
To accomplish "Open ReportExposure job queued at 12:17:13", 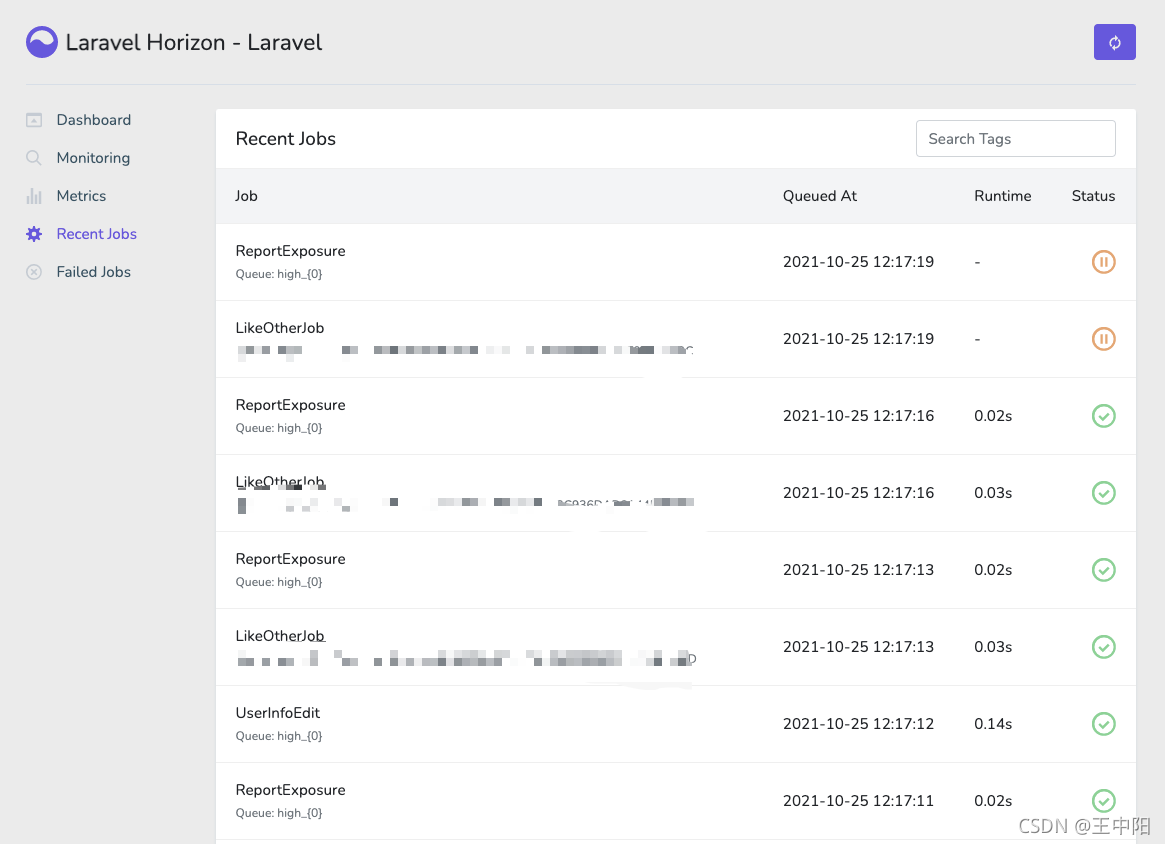I will [x=291, y=559].
